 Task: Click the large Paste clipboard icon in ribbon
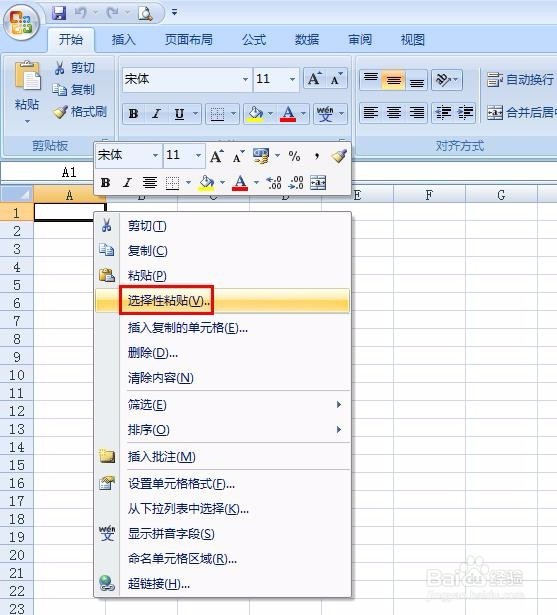coord(27,77)
